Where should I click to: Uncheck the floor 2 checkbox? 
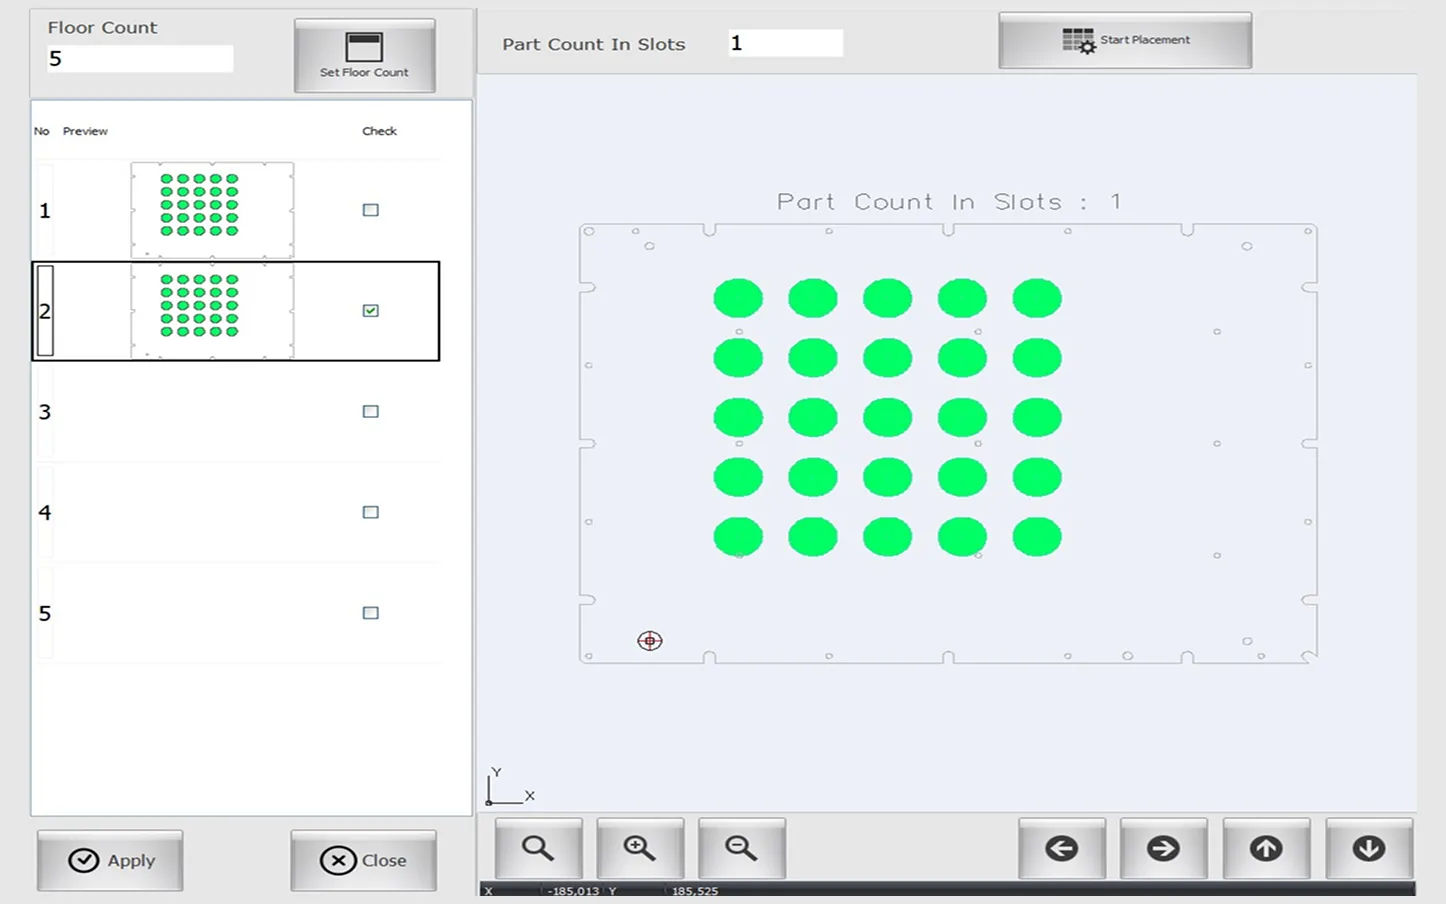tap(371, 311)
